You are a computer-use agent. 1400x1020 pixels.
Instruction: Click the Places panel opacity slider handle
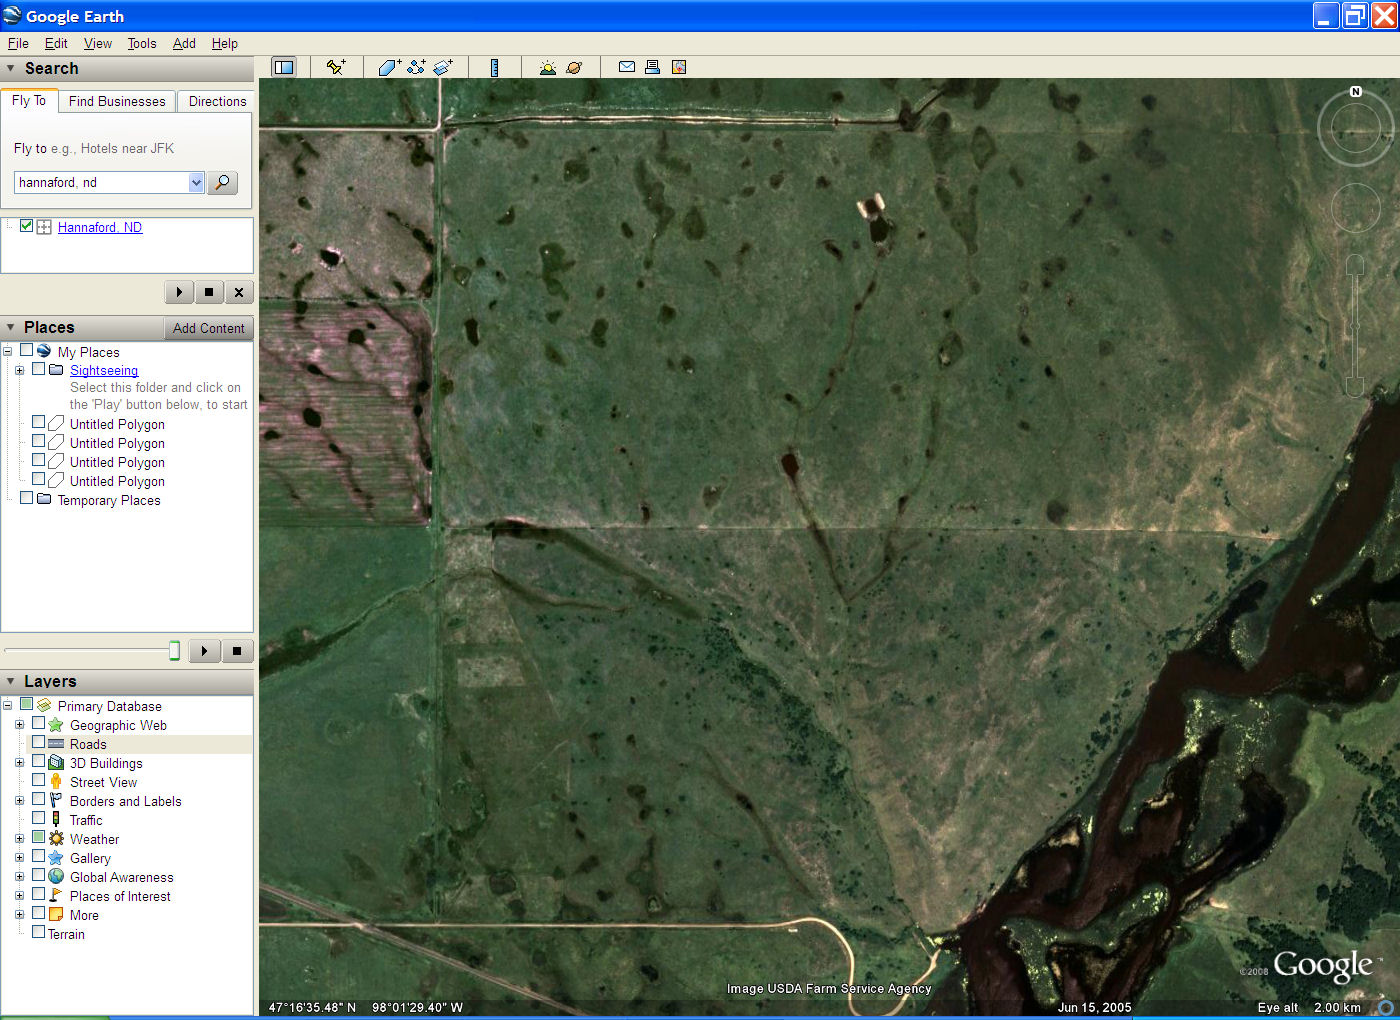[x=174, y=651]
